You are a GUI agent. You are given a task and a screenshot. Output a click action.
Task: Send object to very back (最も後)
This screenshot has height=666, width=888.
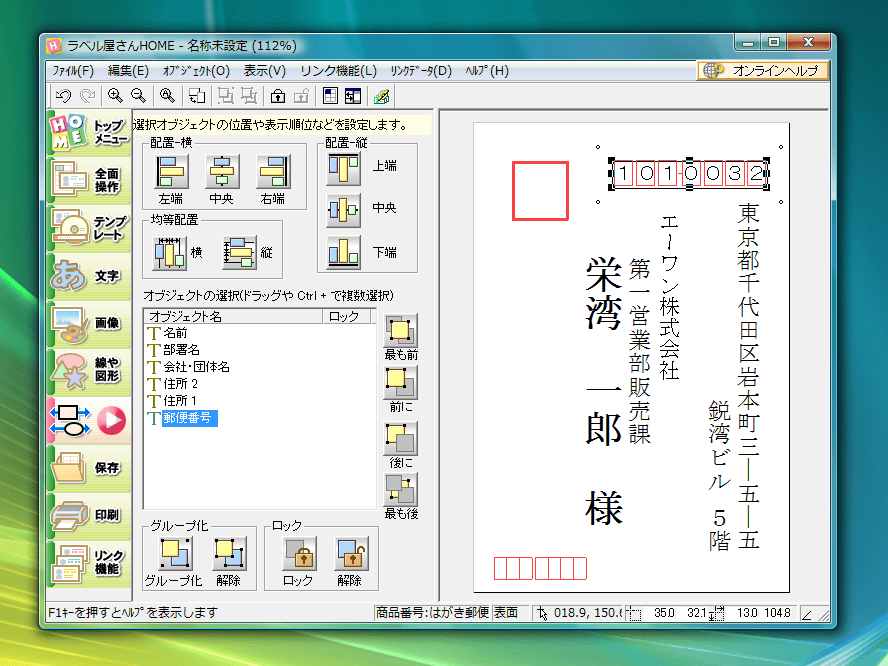click(x=400, y=490)
